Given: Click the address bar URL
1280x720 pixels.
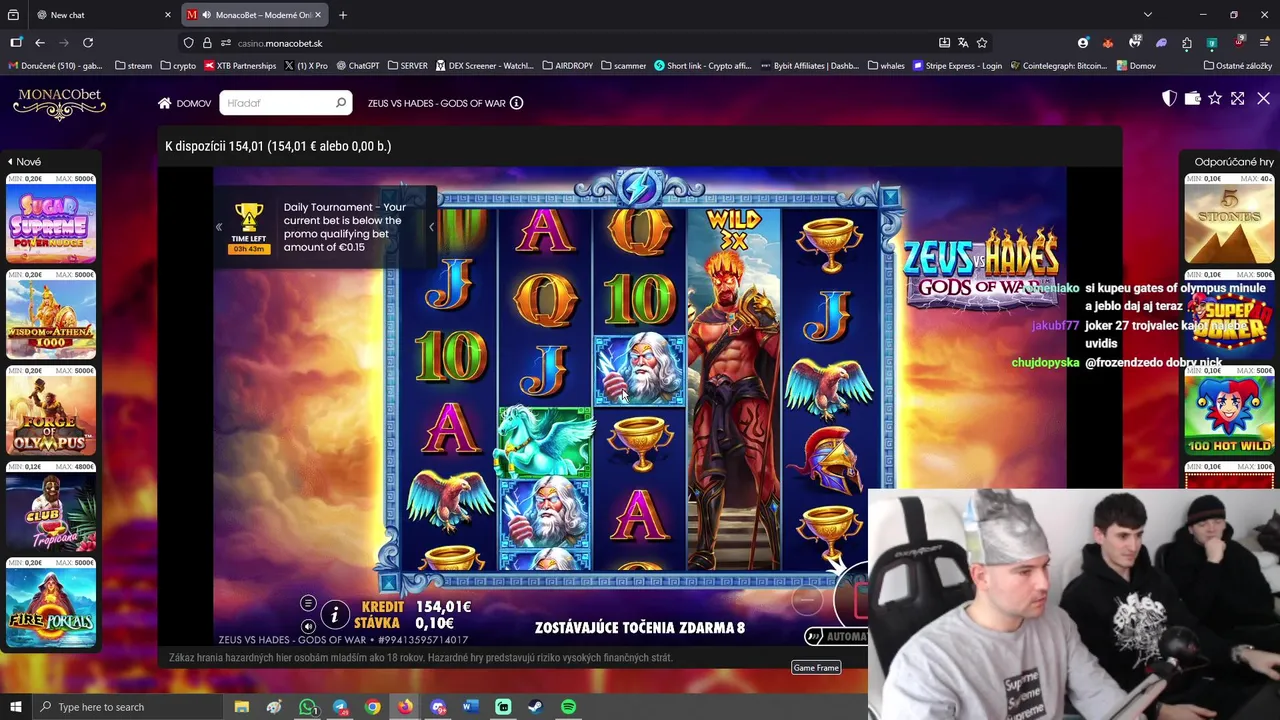Looking at the screenshot, I should pos(280,43).
